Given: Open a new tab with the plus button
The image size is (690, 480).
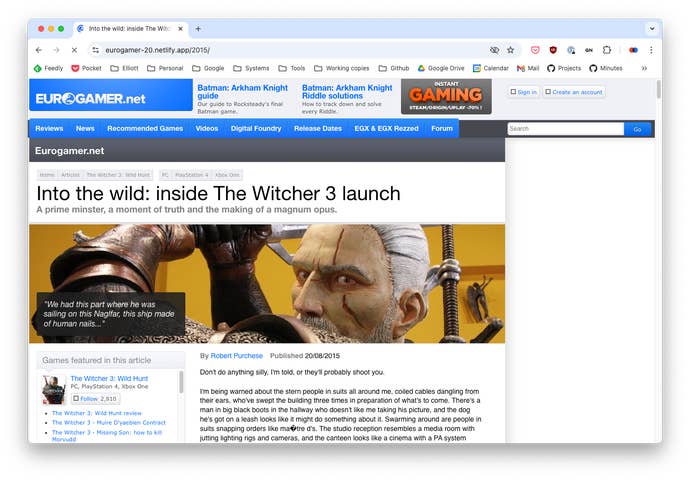Looking at the screenshot, I should (198, 29).
